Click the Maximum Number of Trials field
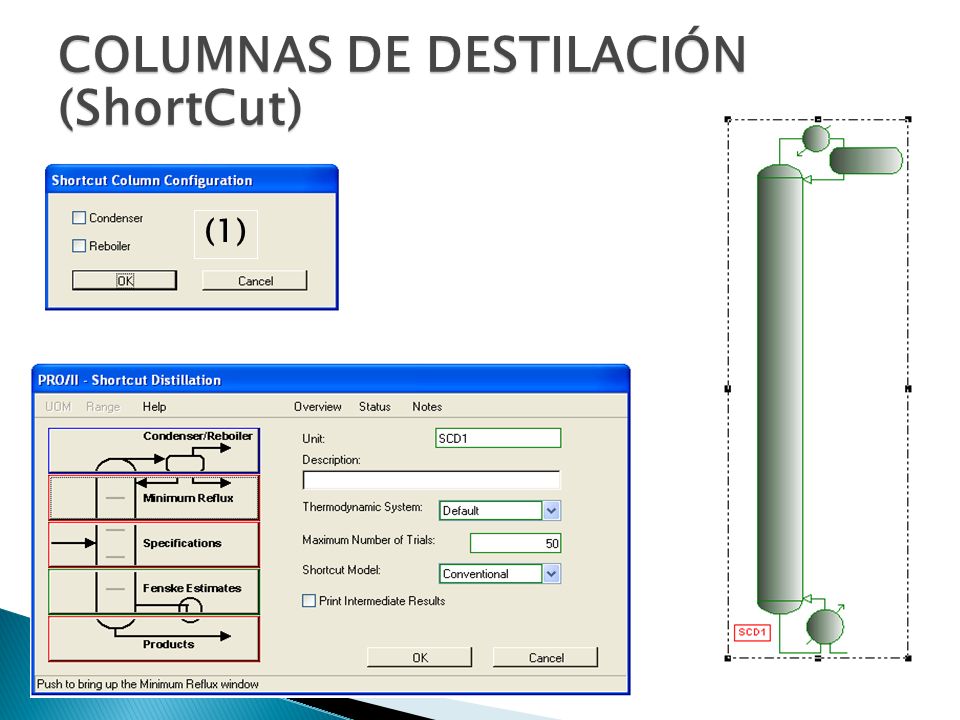Viewport: 960px width, 720px height. tap(515, 543)
